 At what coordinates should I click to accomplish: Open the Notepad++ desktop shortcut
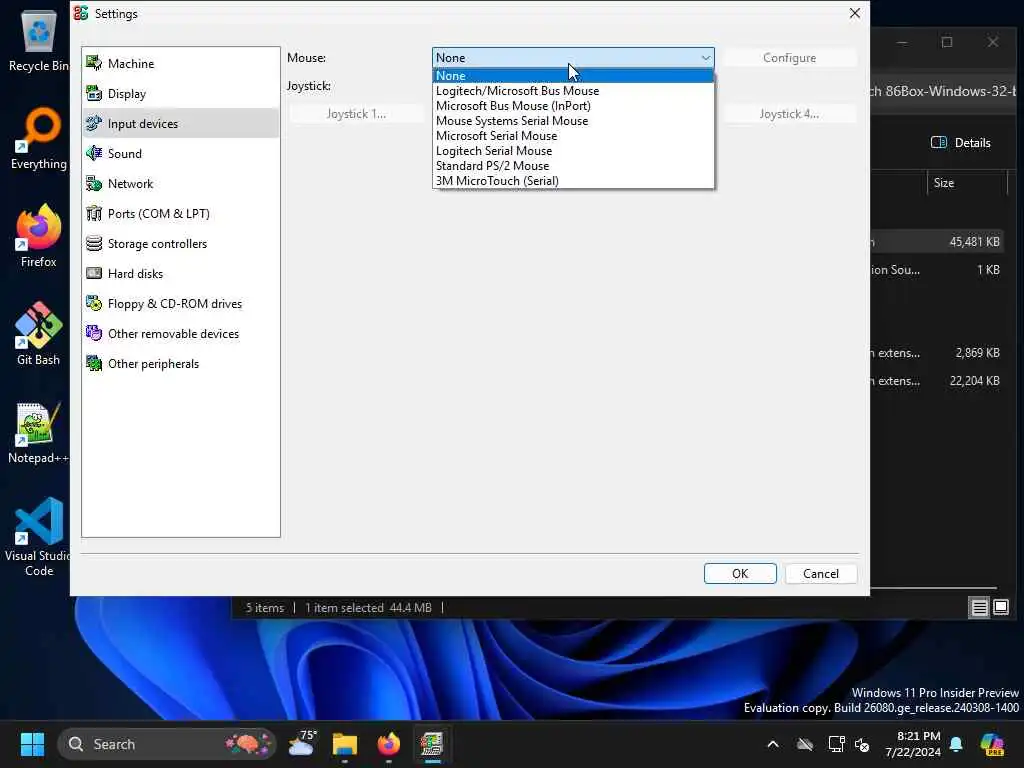pyautogui.click(x=38, y=432)
